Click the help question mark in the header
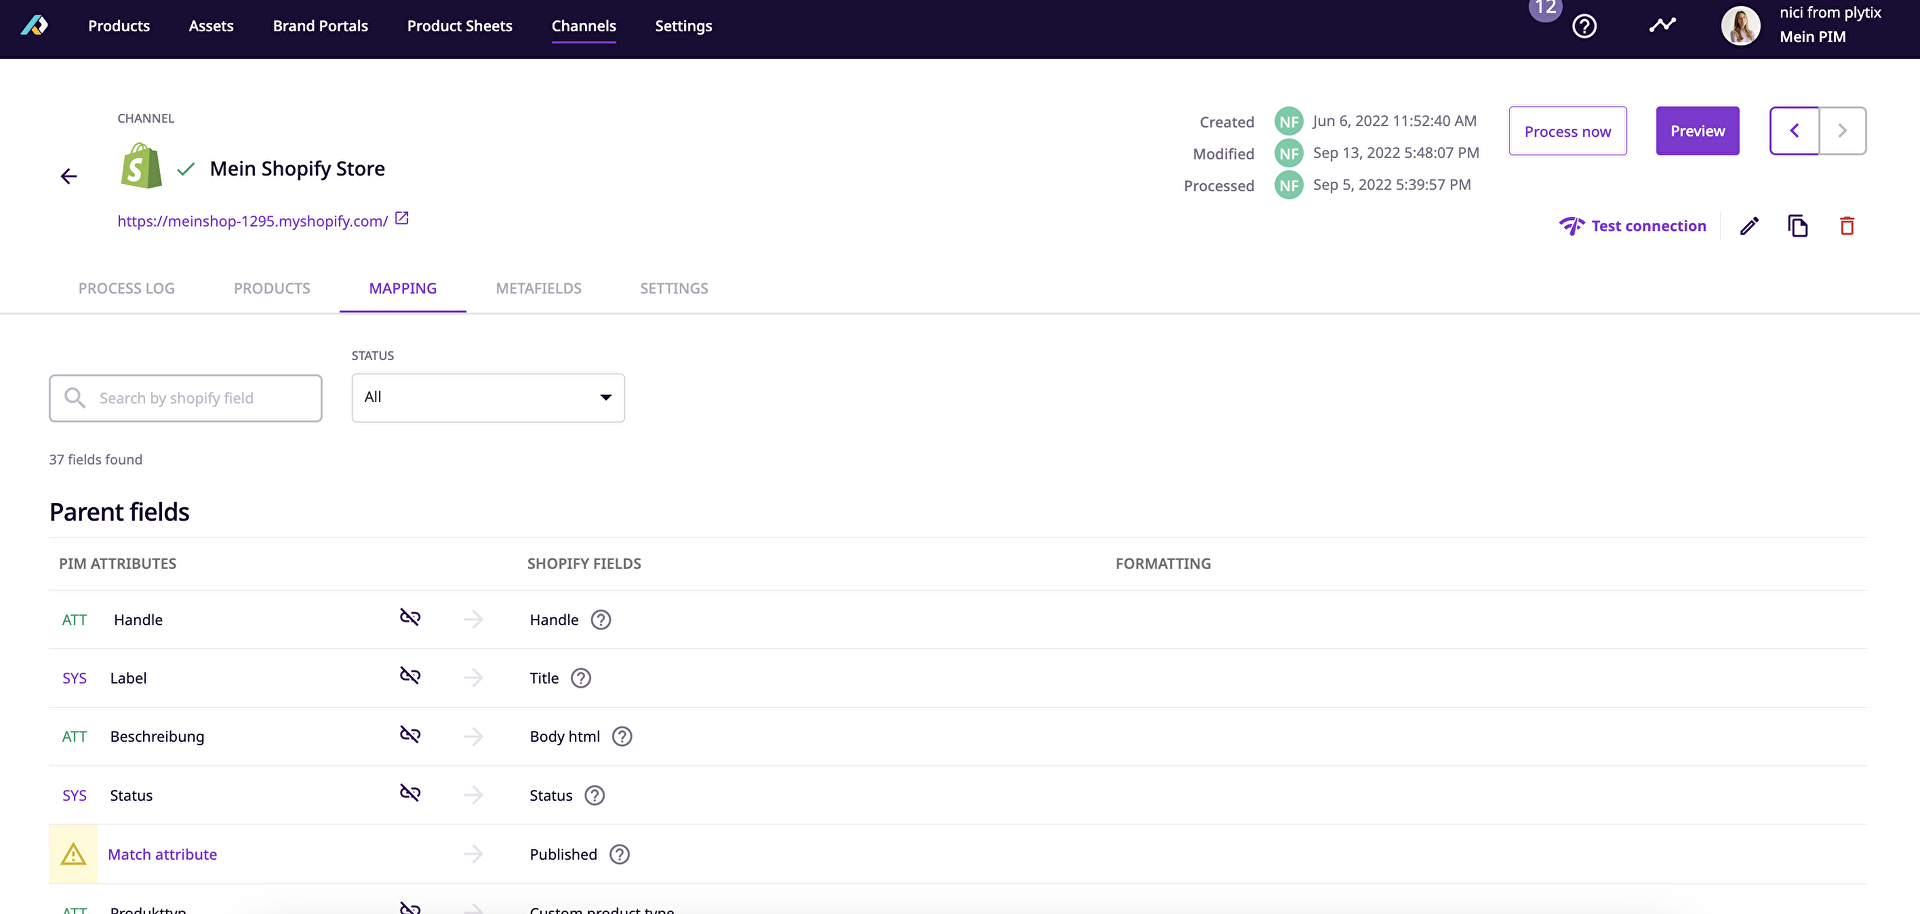 click(x=1584, y=26)
